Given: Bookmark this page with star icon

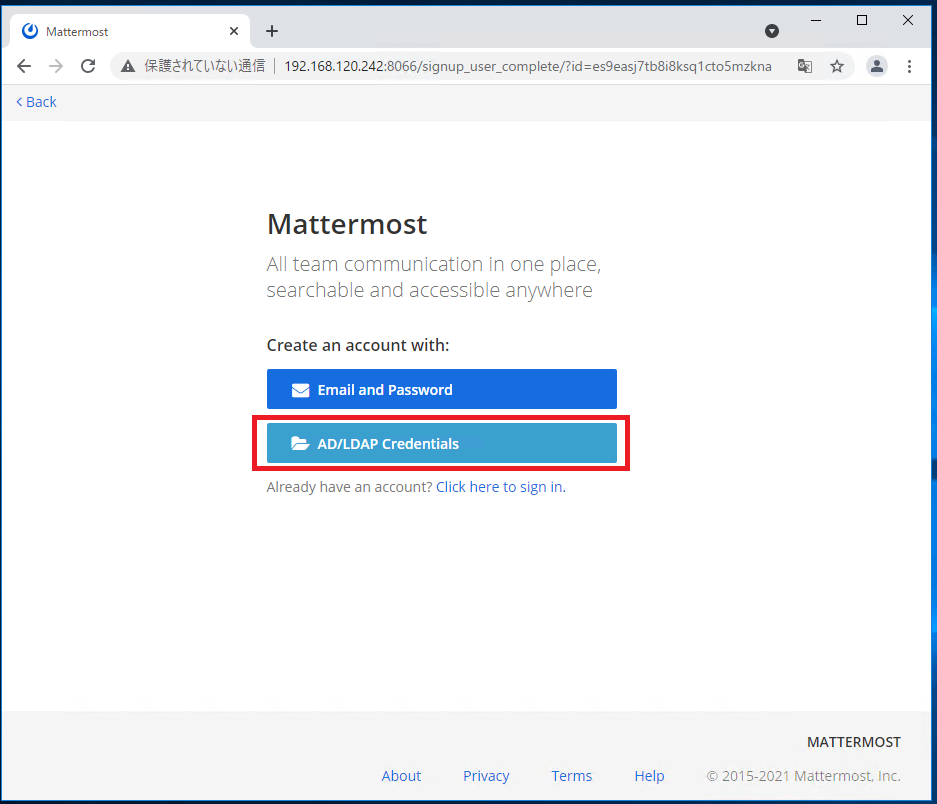Looking at the screenshot, I should 837,66.
